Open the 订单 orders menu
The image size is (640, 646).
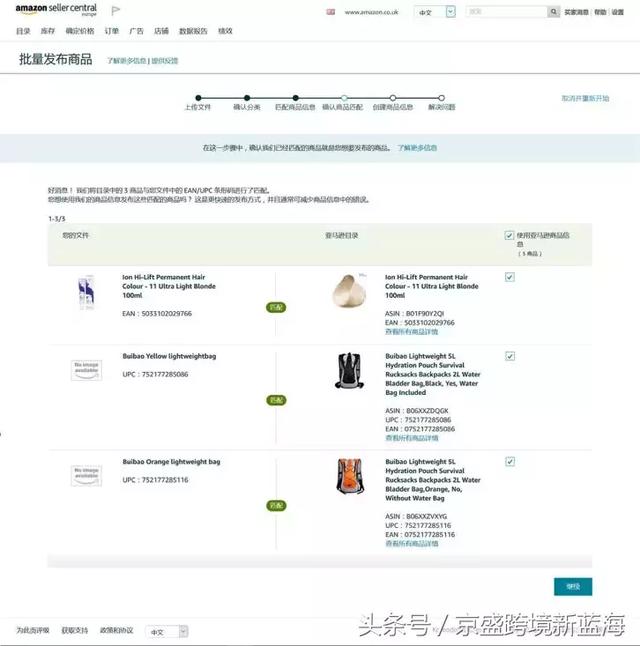click(x=111, y=31)
